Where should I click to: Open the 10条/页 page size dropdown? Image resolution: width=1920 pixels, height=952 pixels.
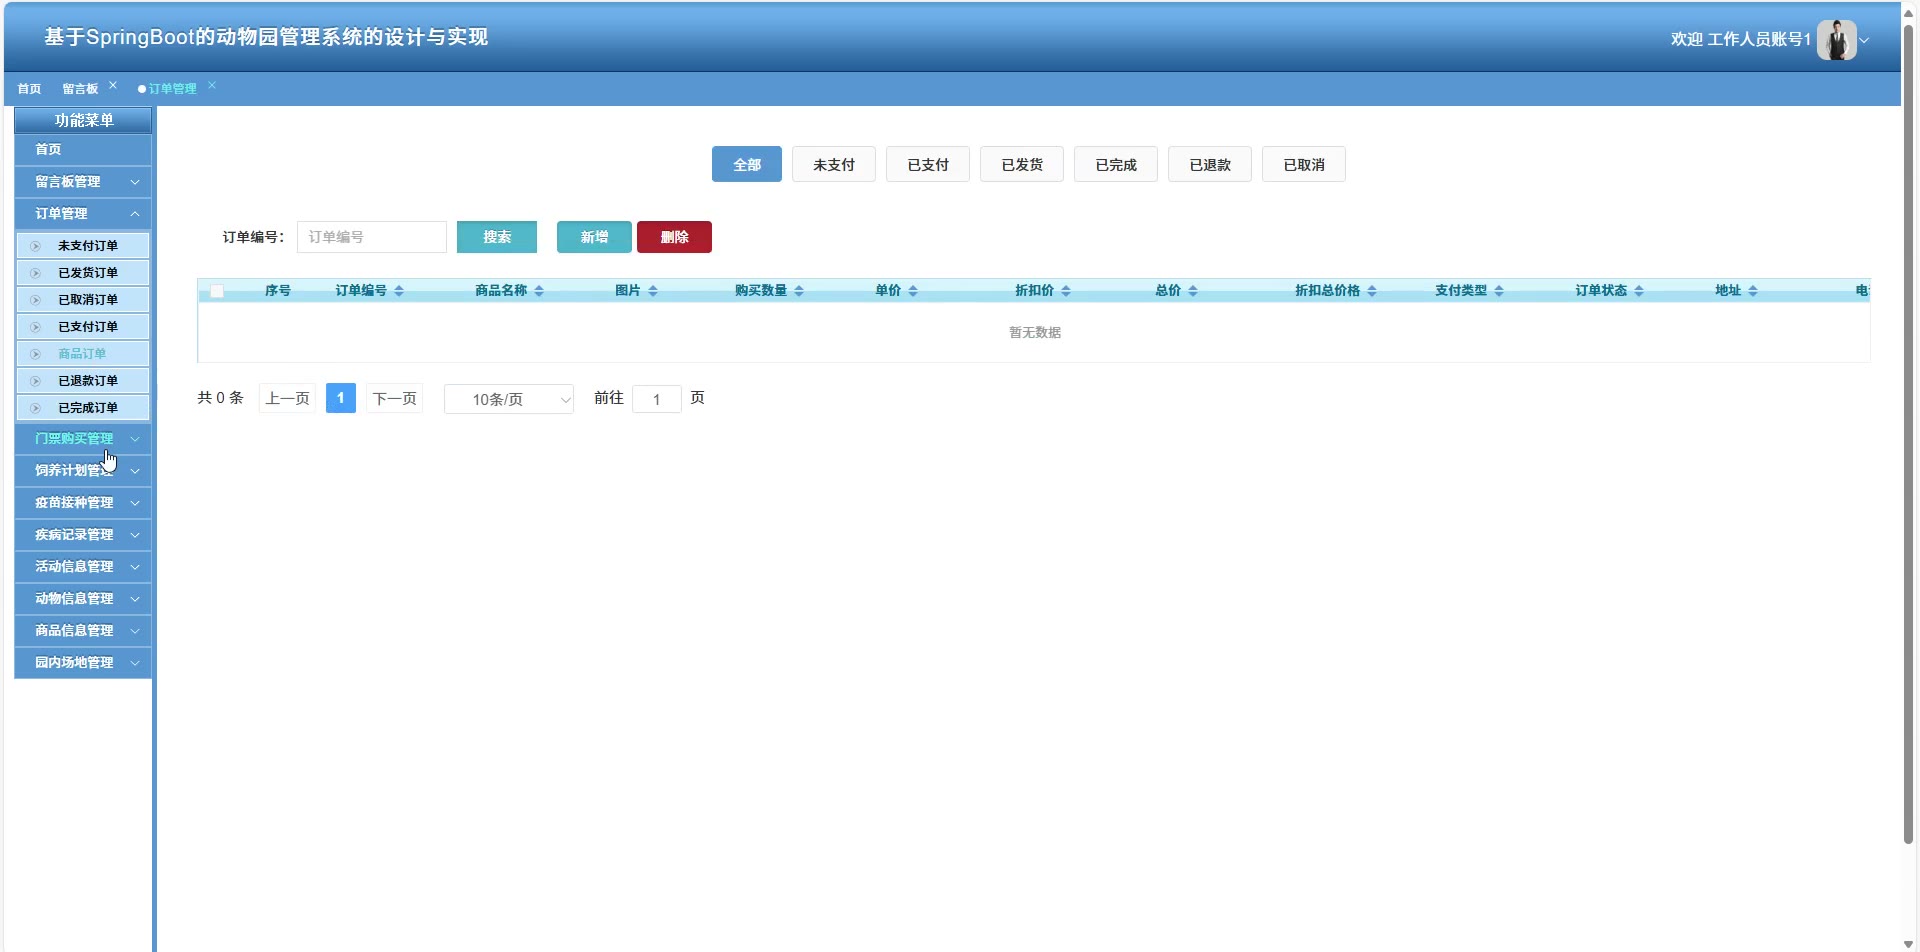(x=509, y=399)
